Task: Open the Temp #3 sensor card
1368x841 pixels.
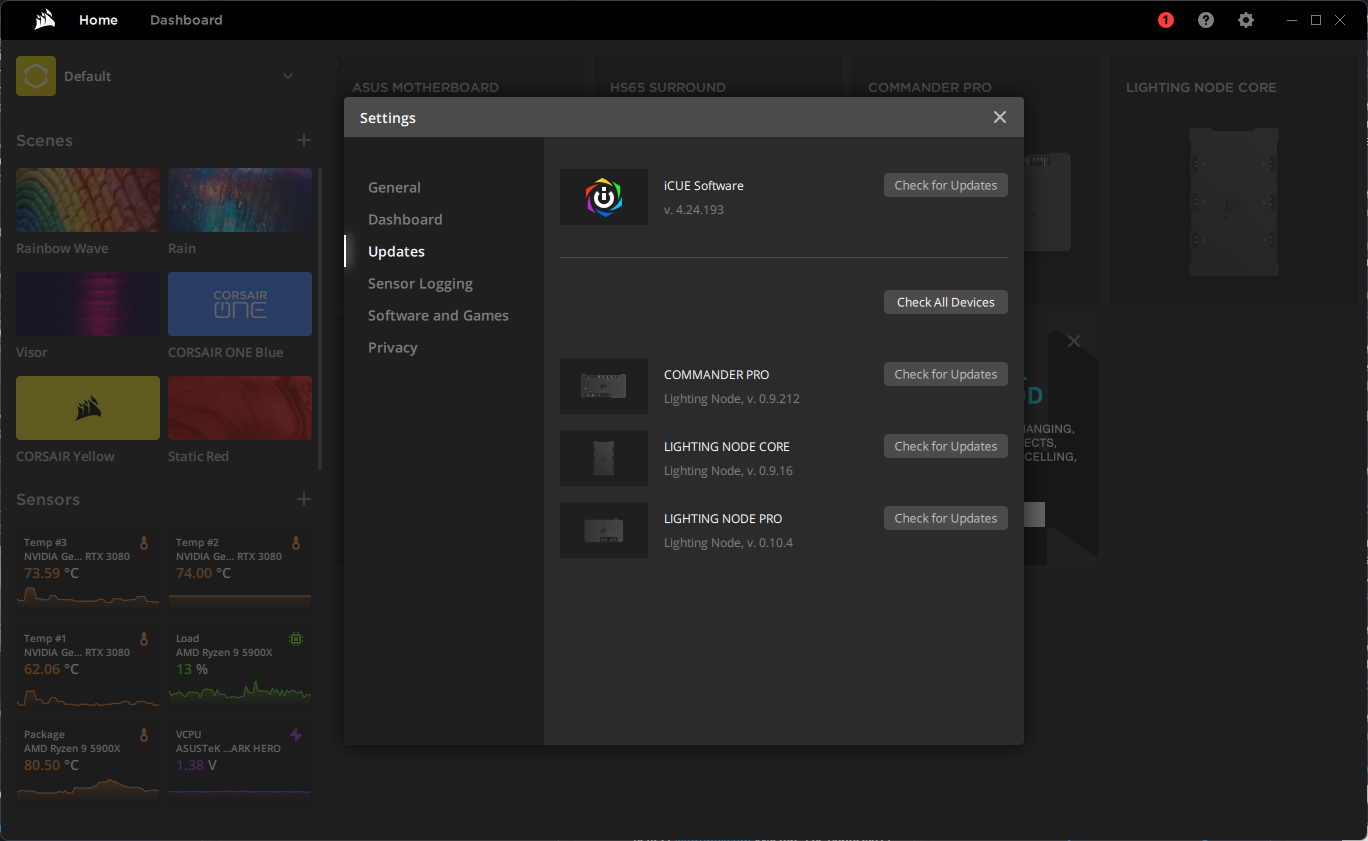Action: 88,568
